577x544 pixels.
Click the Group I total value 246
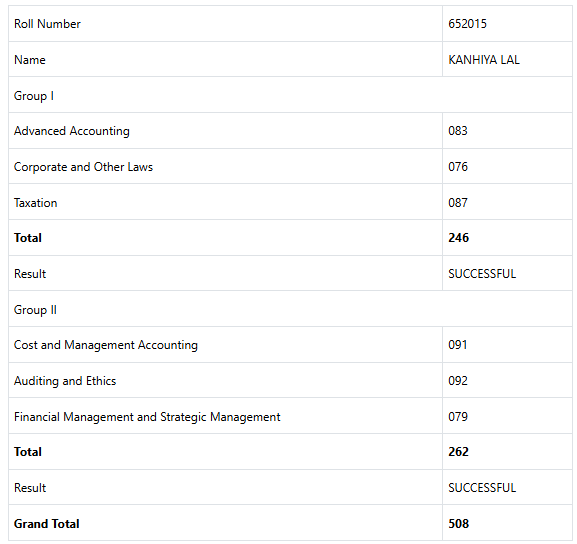click(459, 238)
